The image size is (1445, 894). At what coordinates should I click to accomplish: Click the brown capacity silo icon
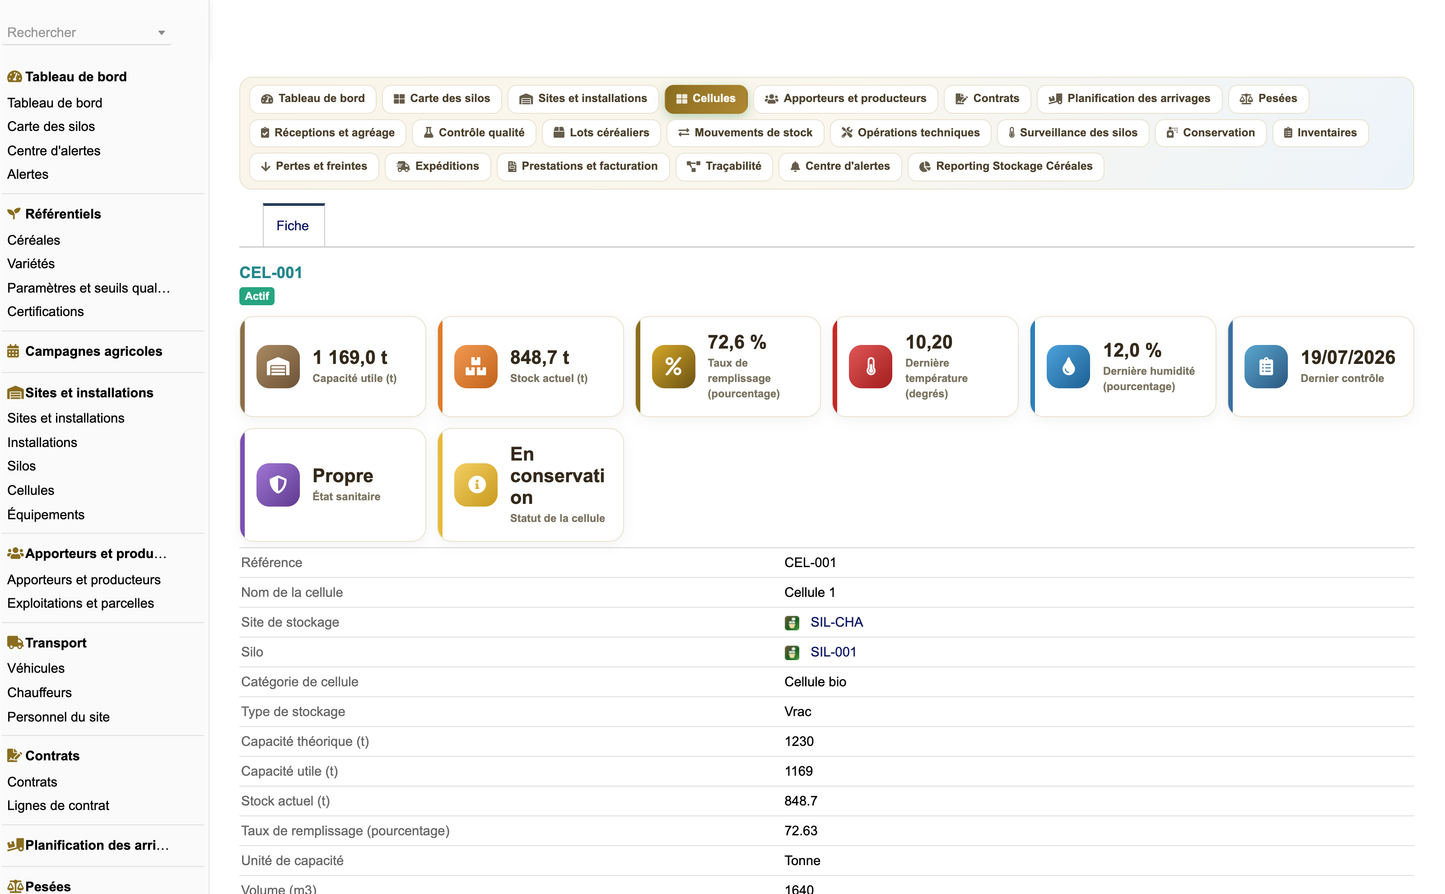278,367
